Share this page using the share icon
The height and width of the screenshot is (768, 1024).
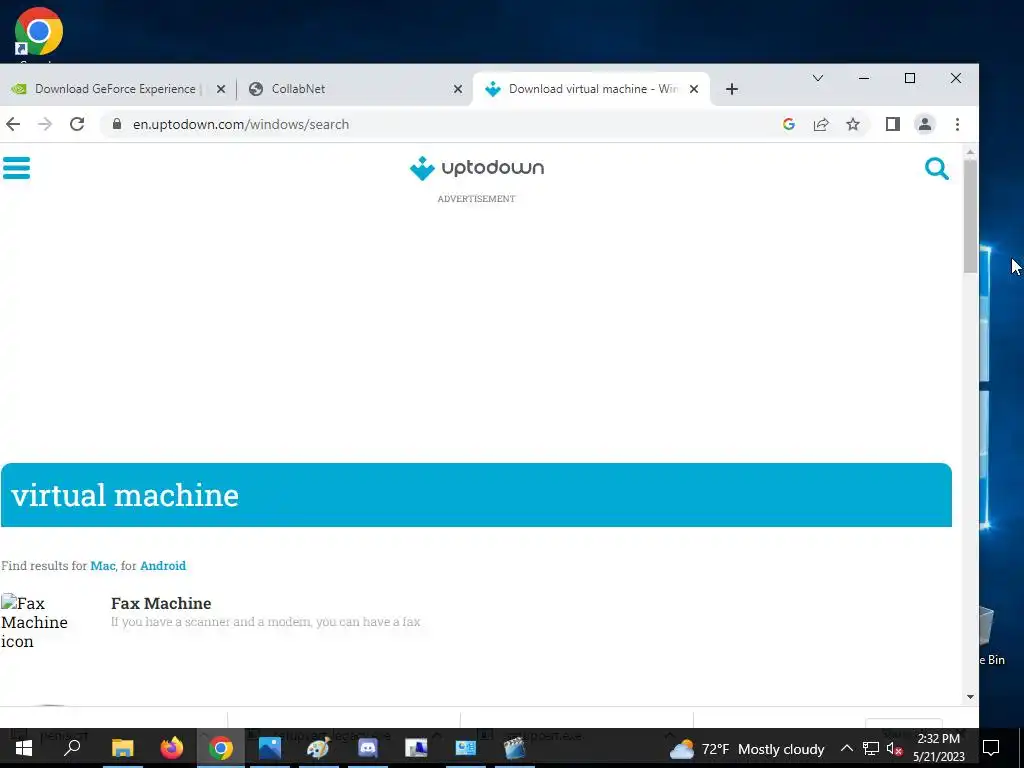click(x=821, y=124)
